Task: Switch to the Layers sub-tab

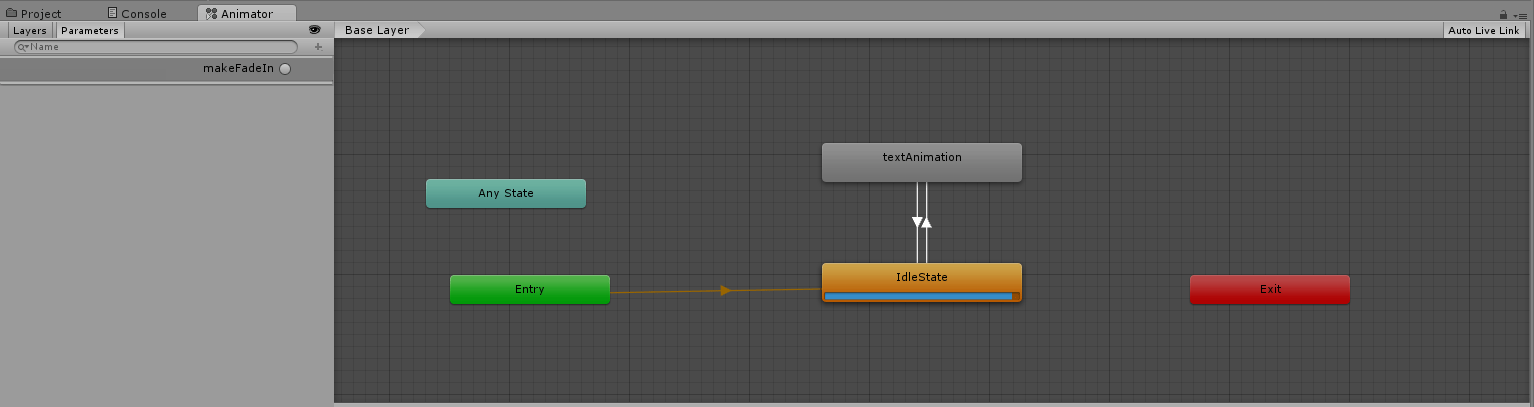Action: click(29, 31)
